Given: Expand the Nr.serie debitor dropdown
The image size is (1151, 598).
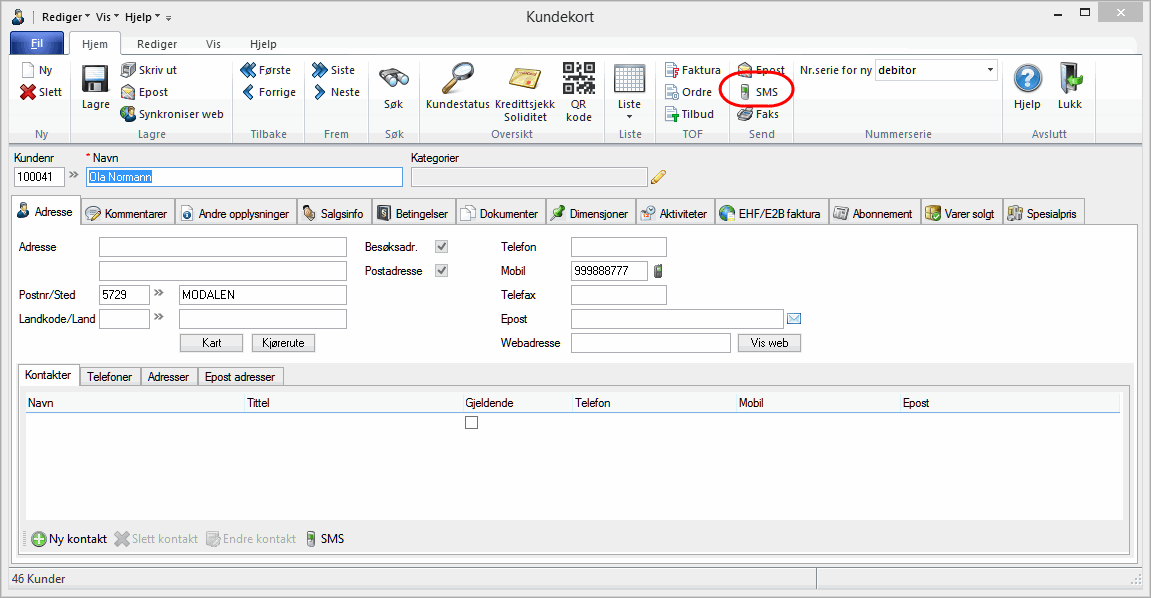Looking at the screenshot, I should 990,70.
